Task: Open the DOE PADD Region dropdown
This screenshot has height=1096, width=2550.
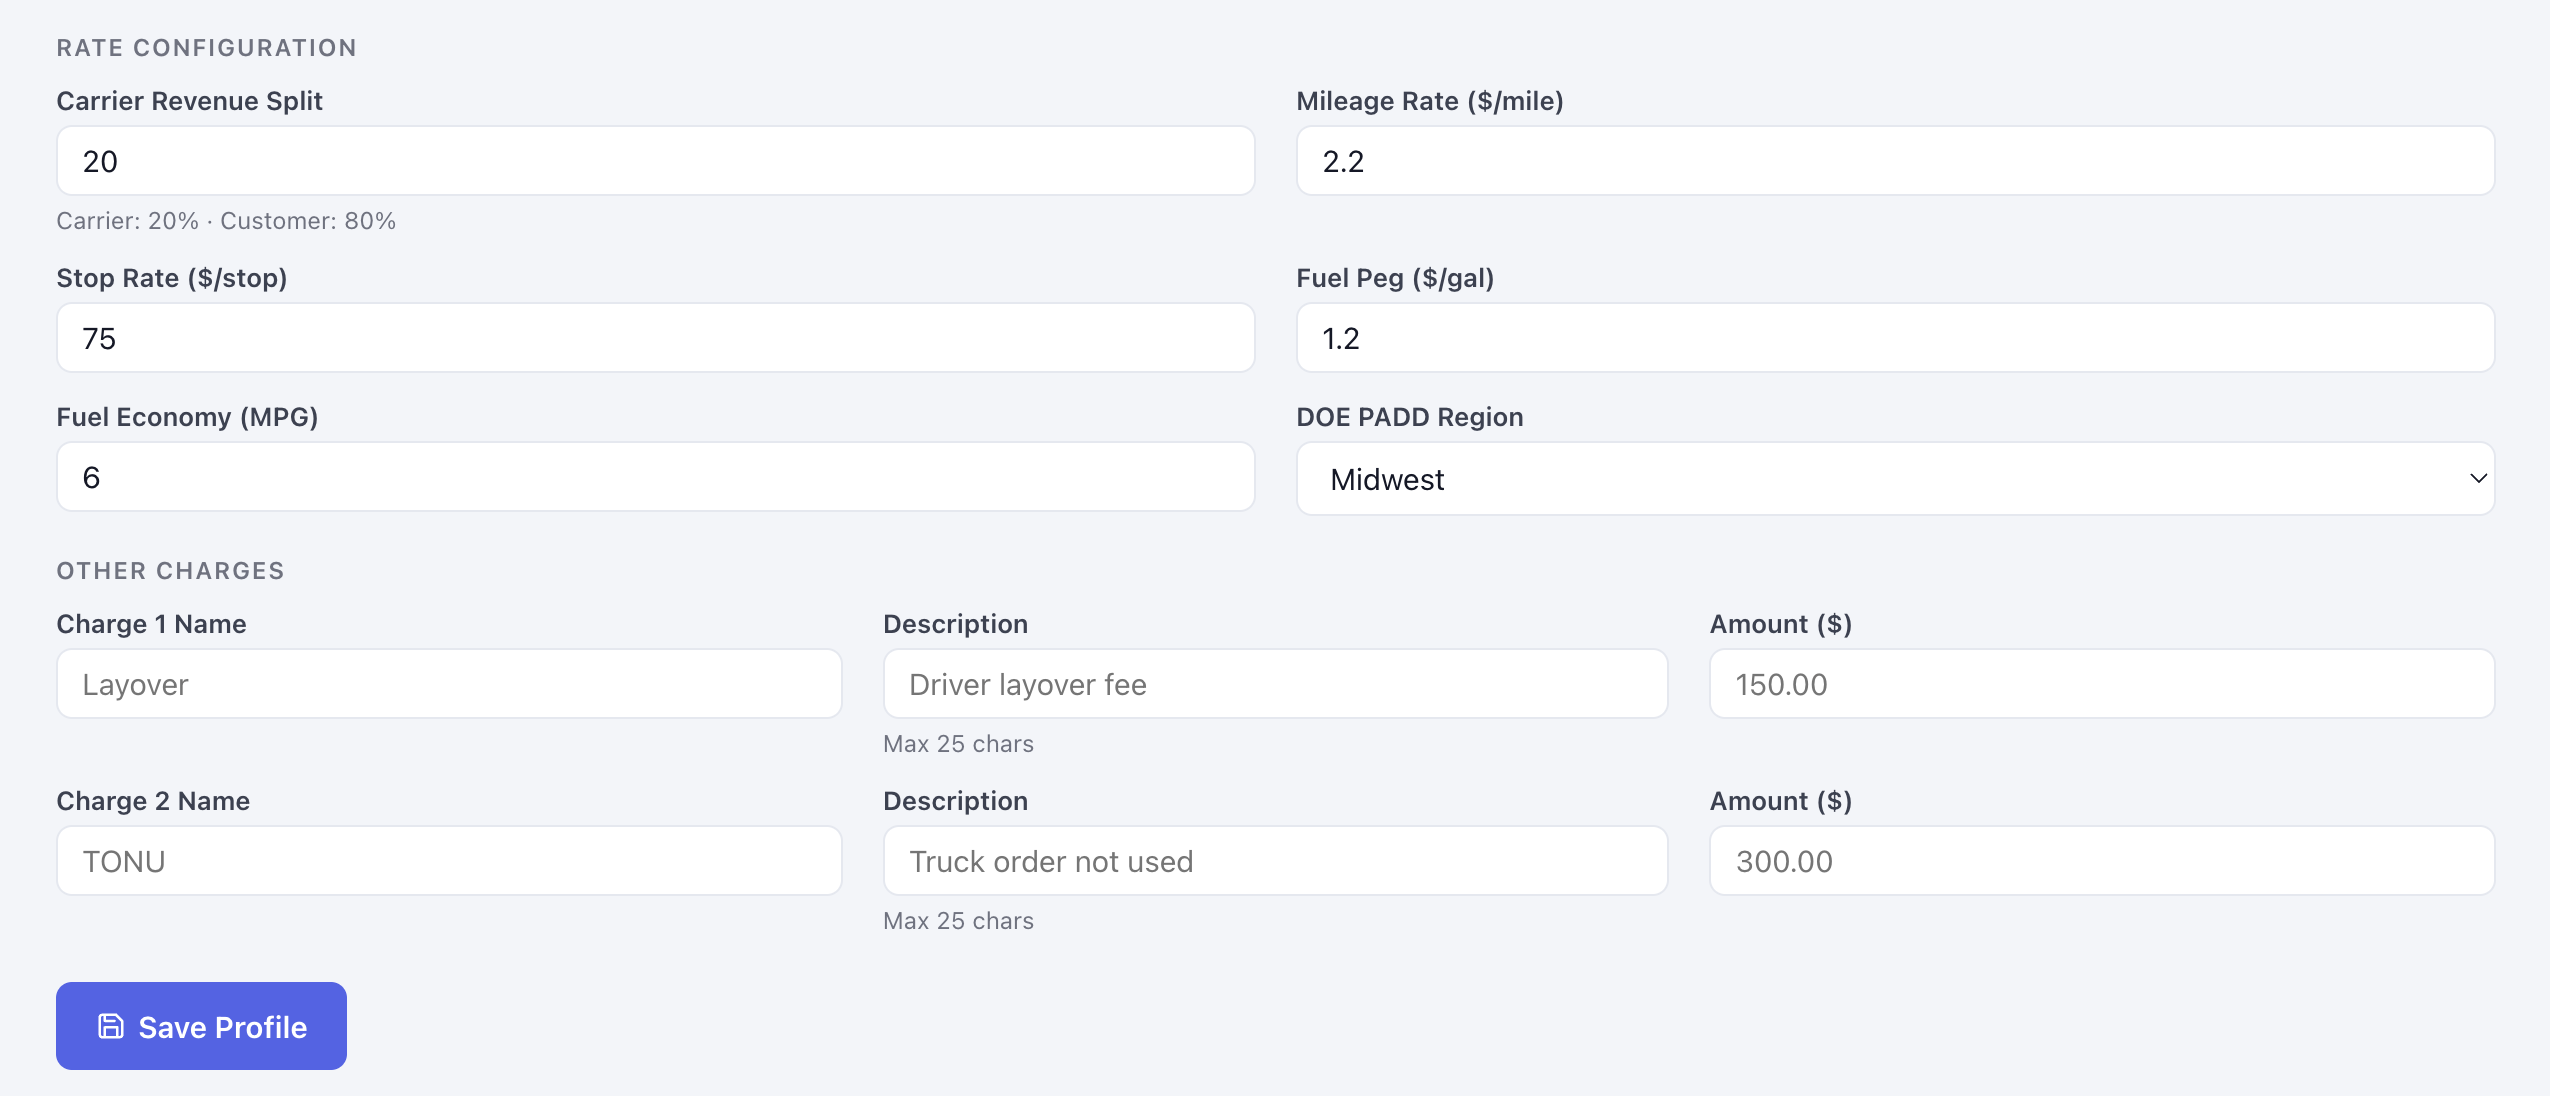Action: [1895, 479]
